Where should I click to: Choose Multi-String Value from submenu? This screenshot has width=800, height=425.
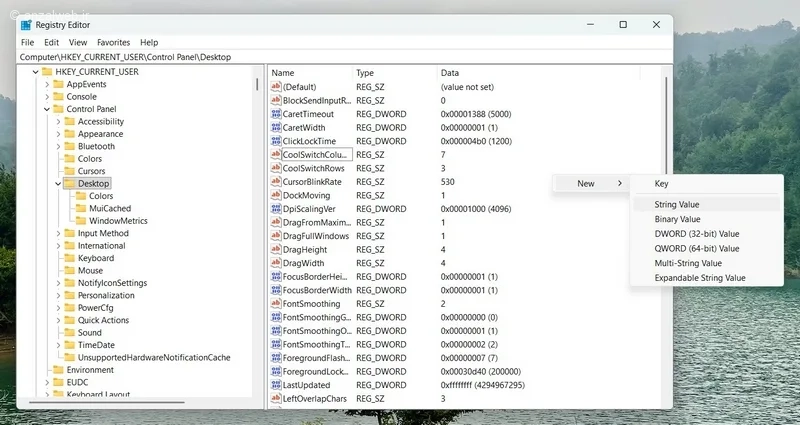707,263
